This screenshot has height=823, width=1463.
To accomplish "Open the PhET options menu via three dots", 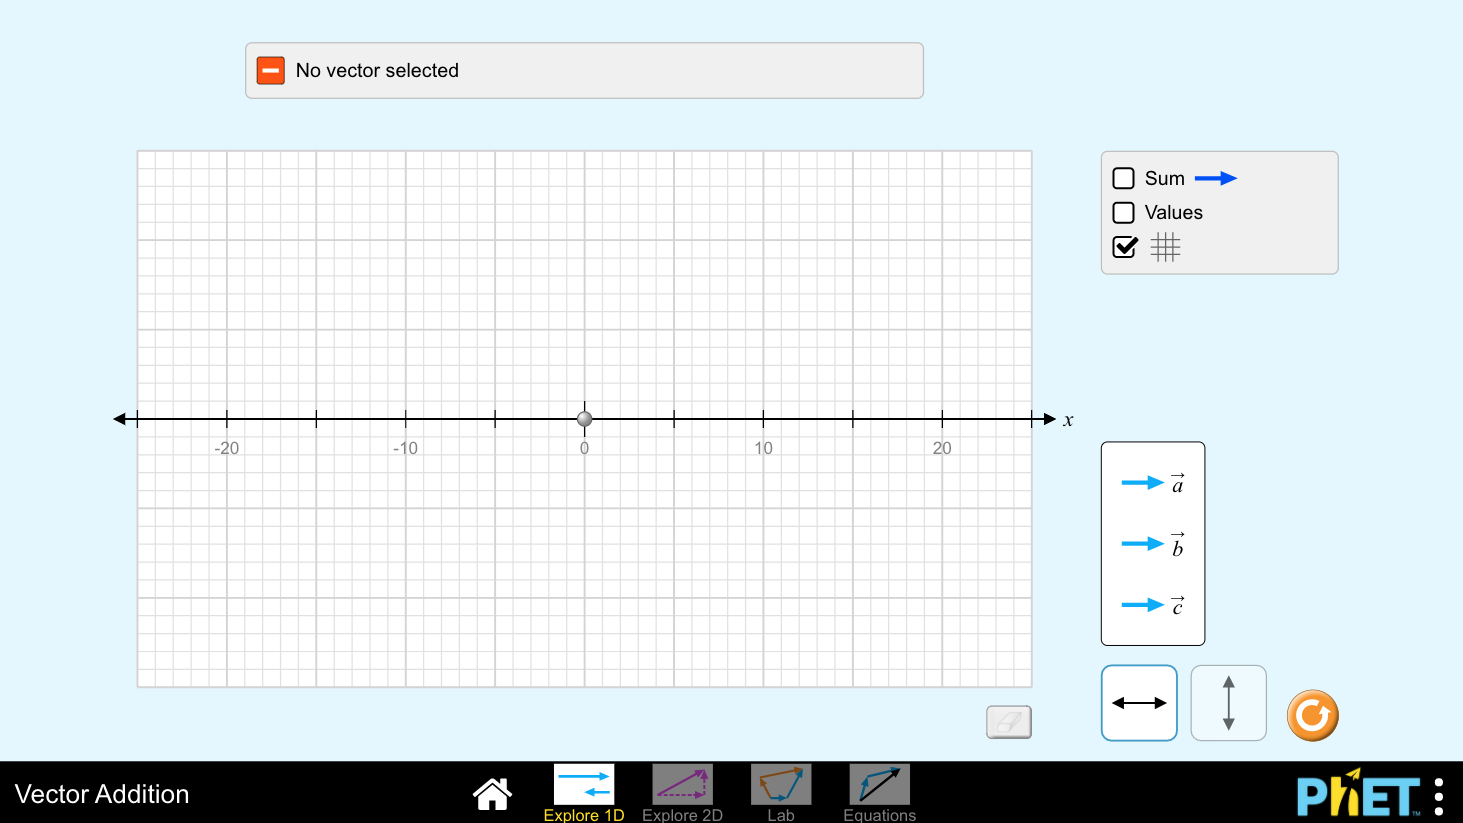I will coord(1437,793).
